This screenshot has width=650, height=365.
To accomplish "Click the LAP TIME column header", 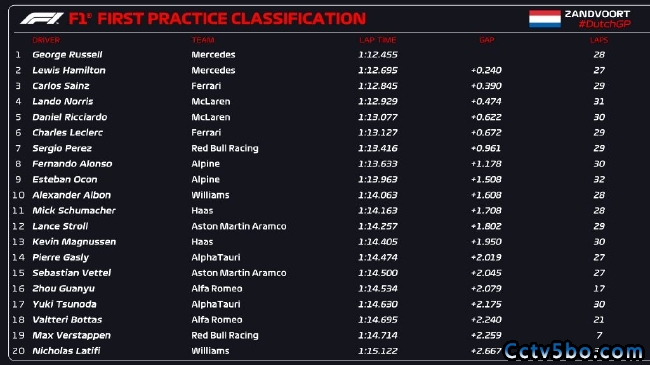I will click(x=378, y=40).
